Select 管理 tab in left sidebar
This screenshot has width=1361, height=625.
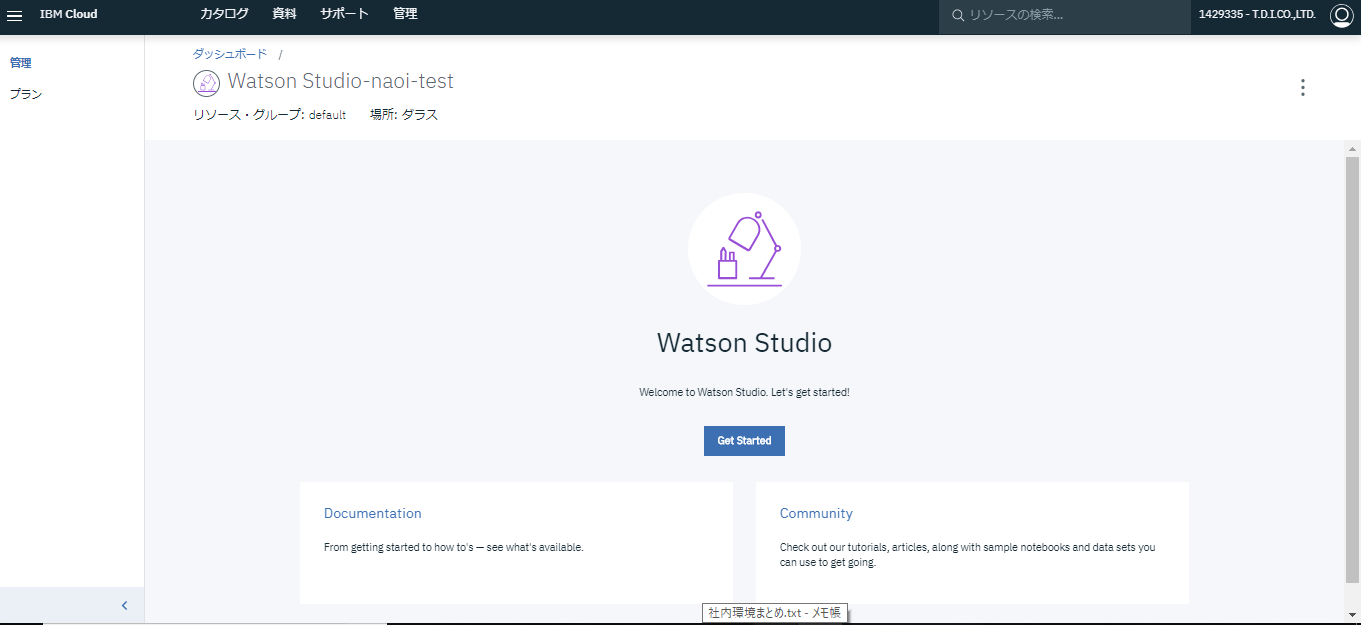[21, 63]
